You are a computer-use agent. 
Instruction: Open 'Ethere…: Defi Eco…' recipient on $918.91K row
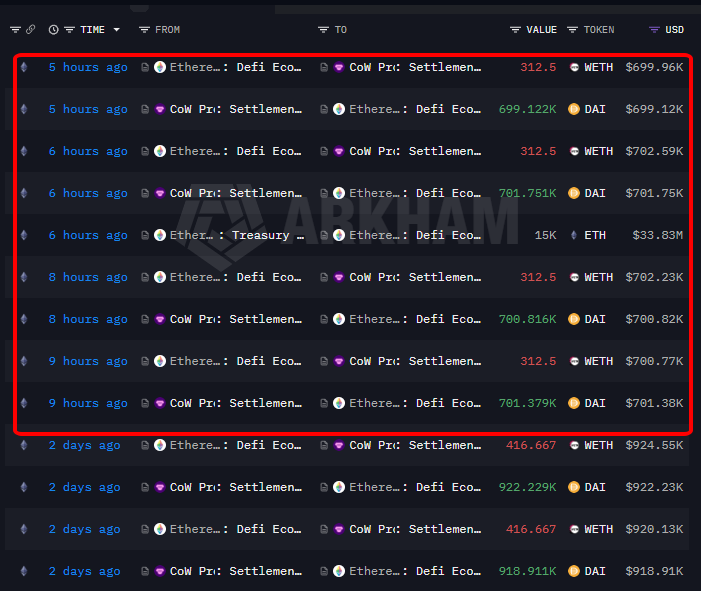point(415,571)
